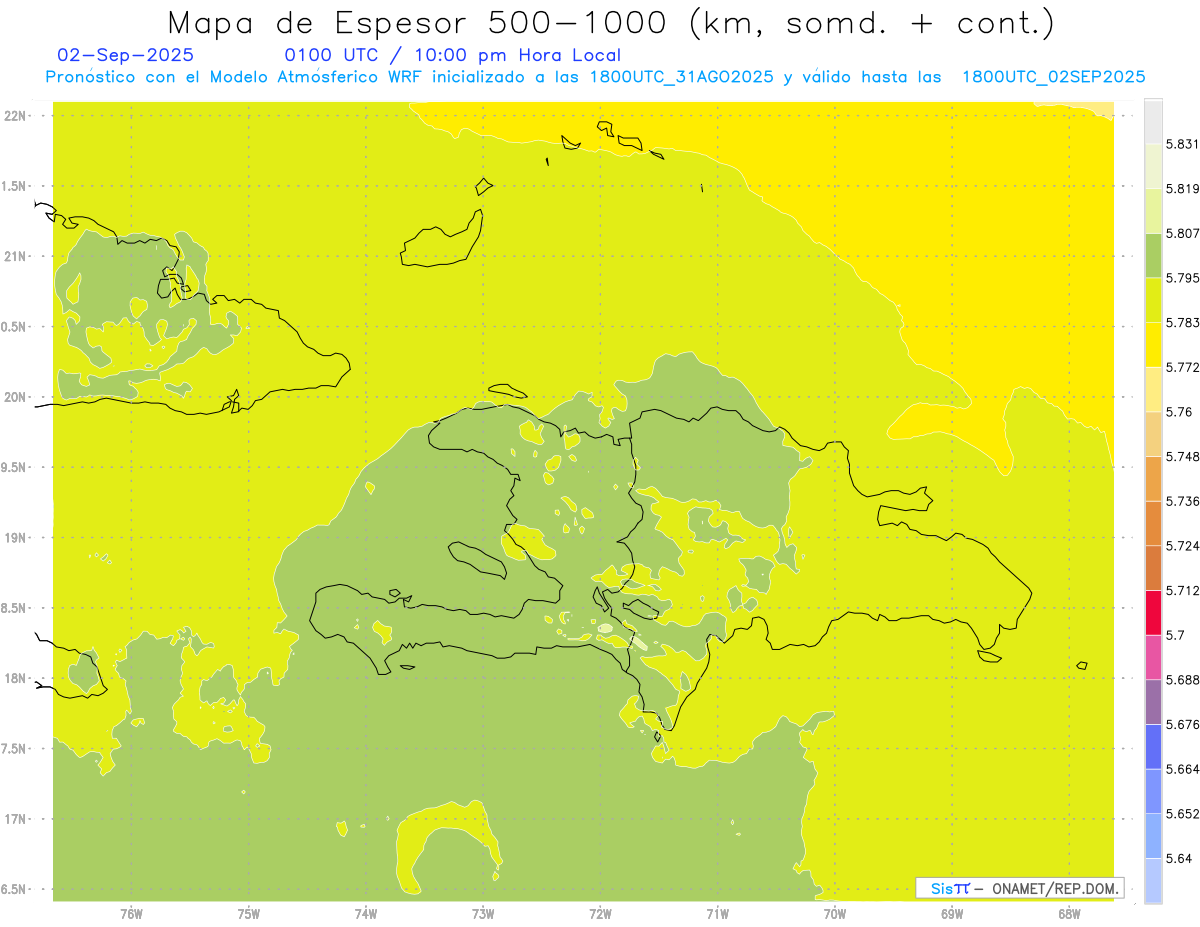
Task: Click the colorbar label '5.736'
Action: (1183, 501)
